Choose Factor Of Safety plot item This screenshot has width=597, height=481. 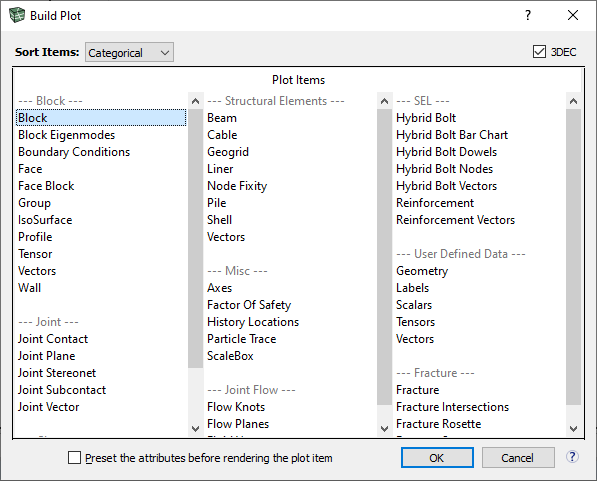[x=249, y=305]
